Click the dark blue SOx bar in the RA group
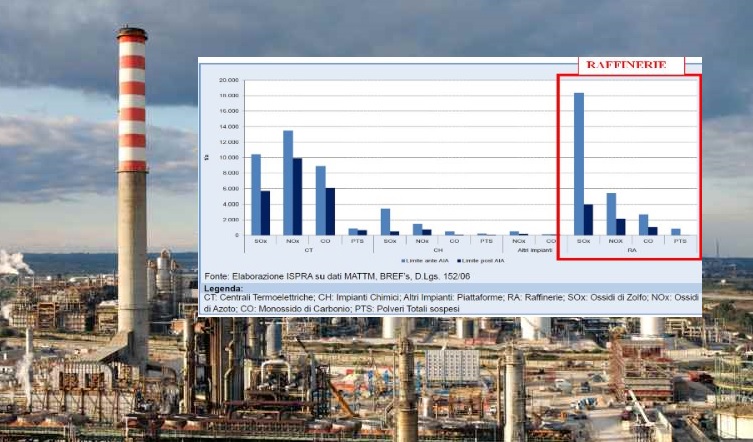 point(589,220)
